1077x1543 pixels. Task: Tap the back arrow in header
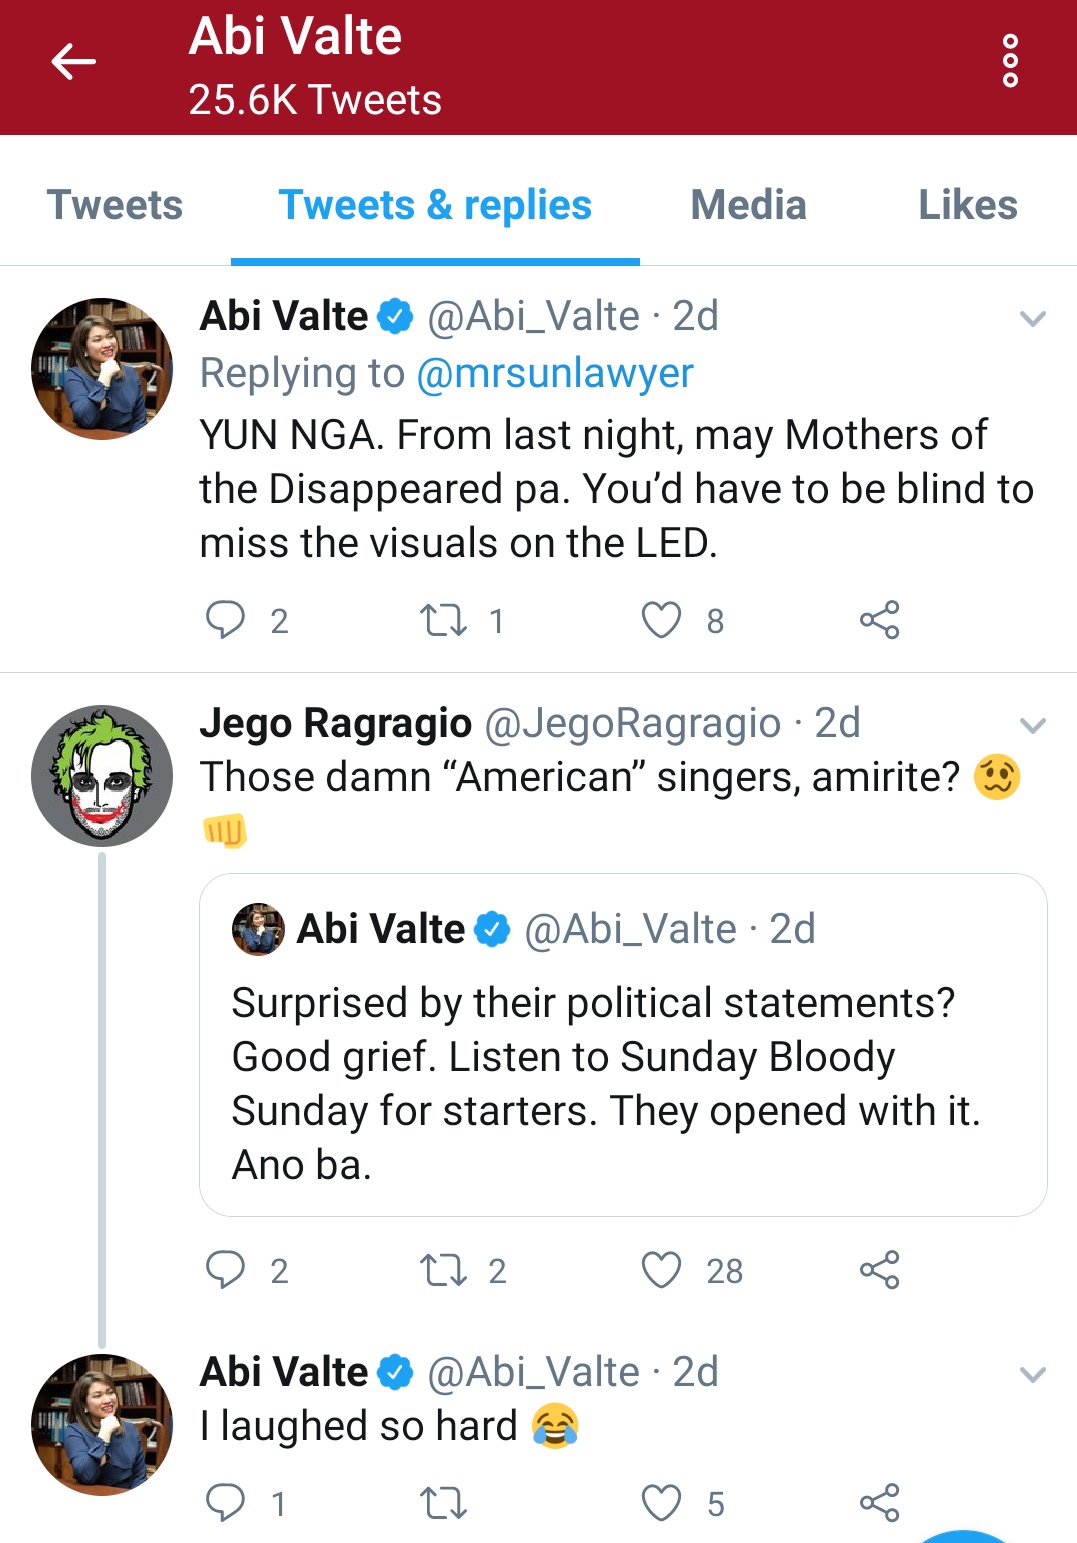pos(73,62)
